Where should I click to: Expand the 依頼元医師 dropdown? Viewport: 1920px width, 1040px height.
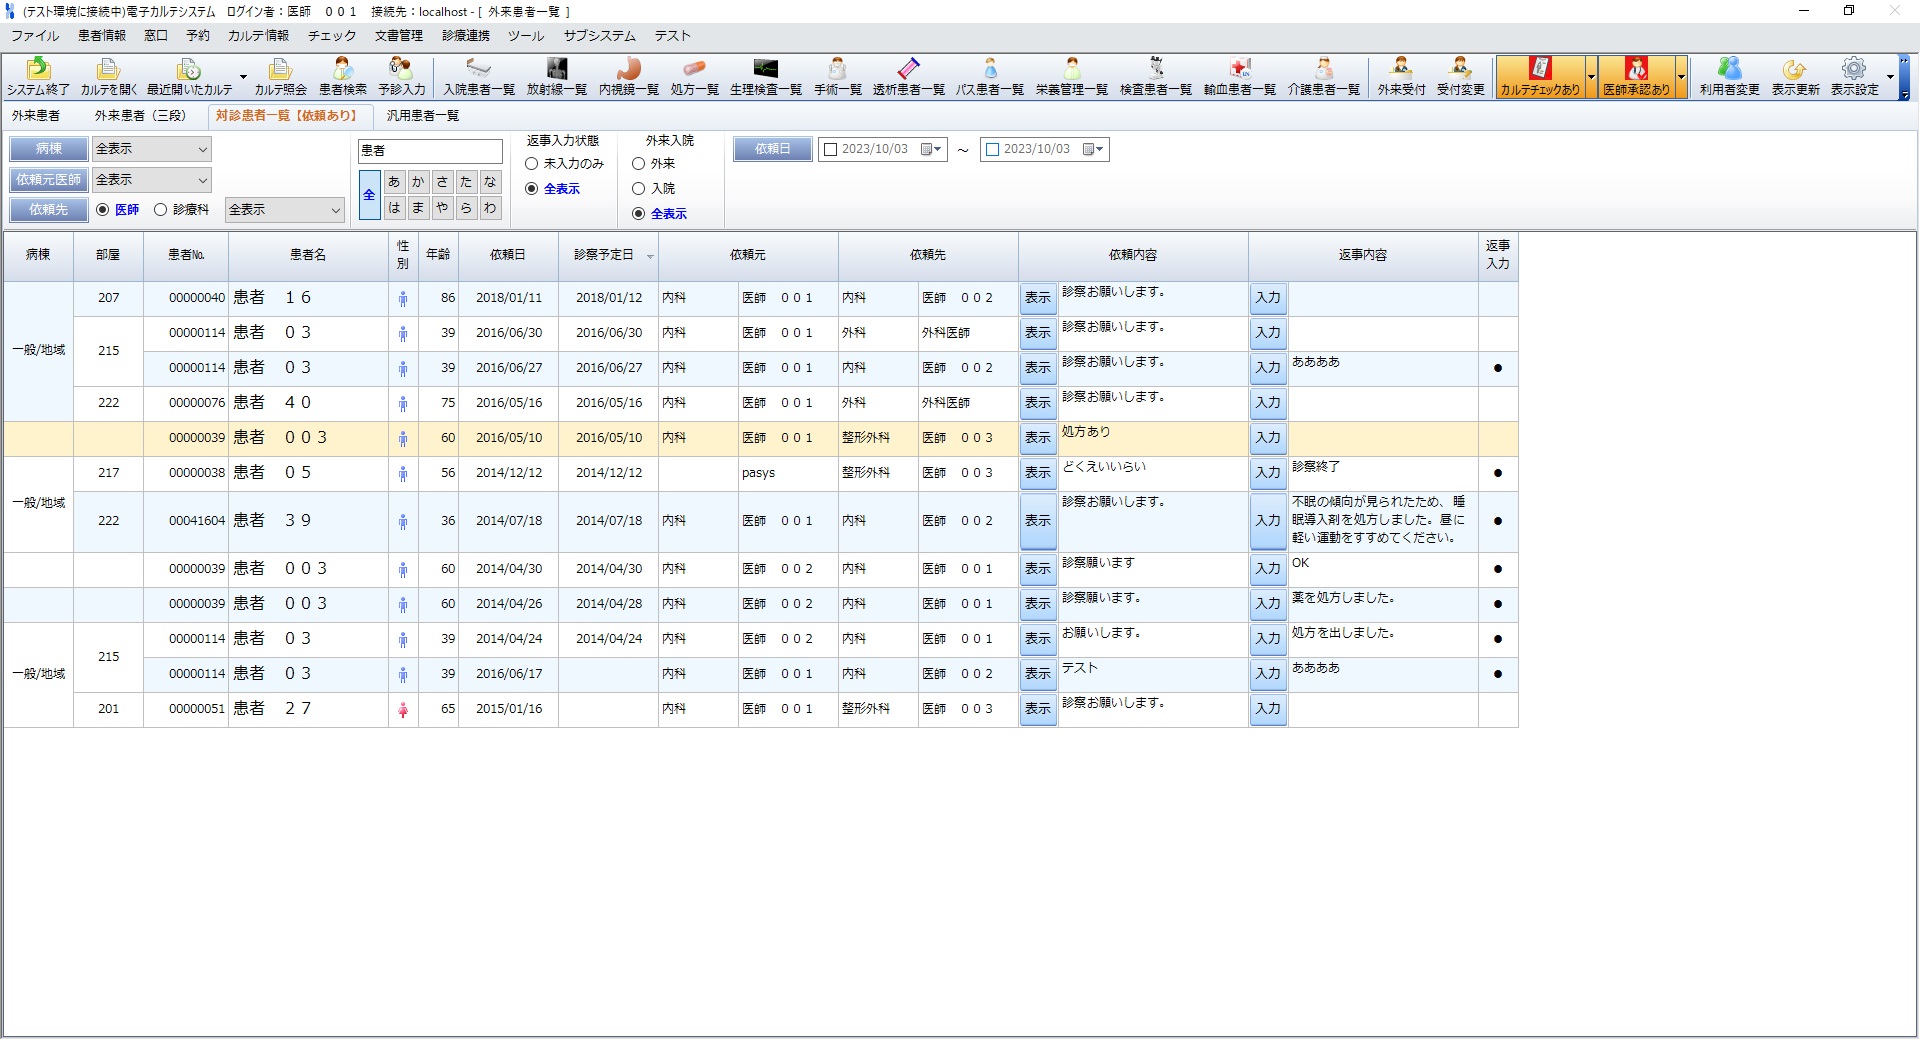[x=202, y=180]
